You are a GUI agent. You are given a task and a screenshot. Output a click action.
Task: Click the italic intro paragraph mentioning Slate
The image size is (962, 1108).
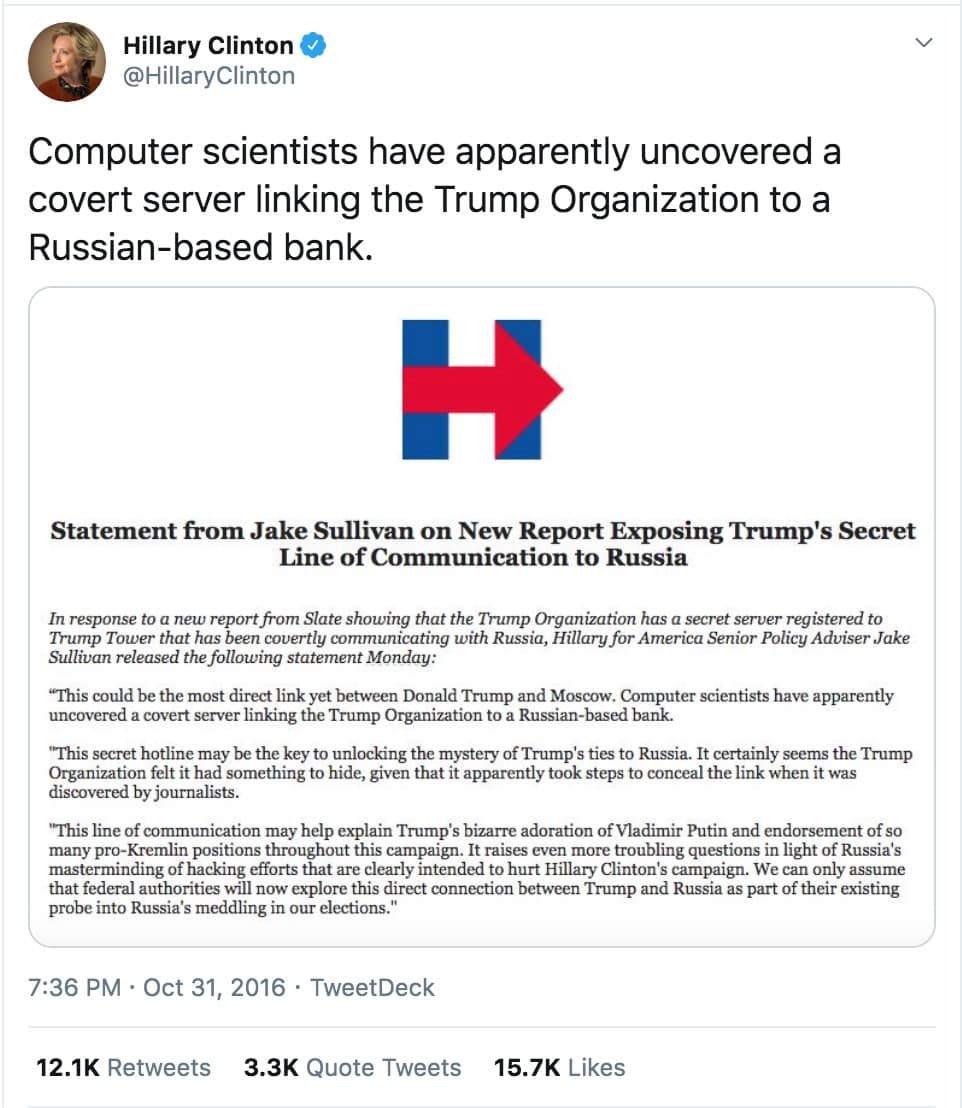pos(479,637)
